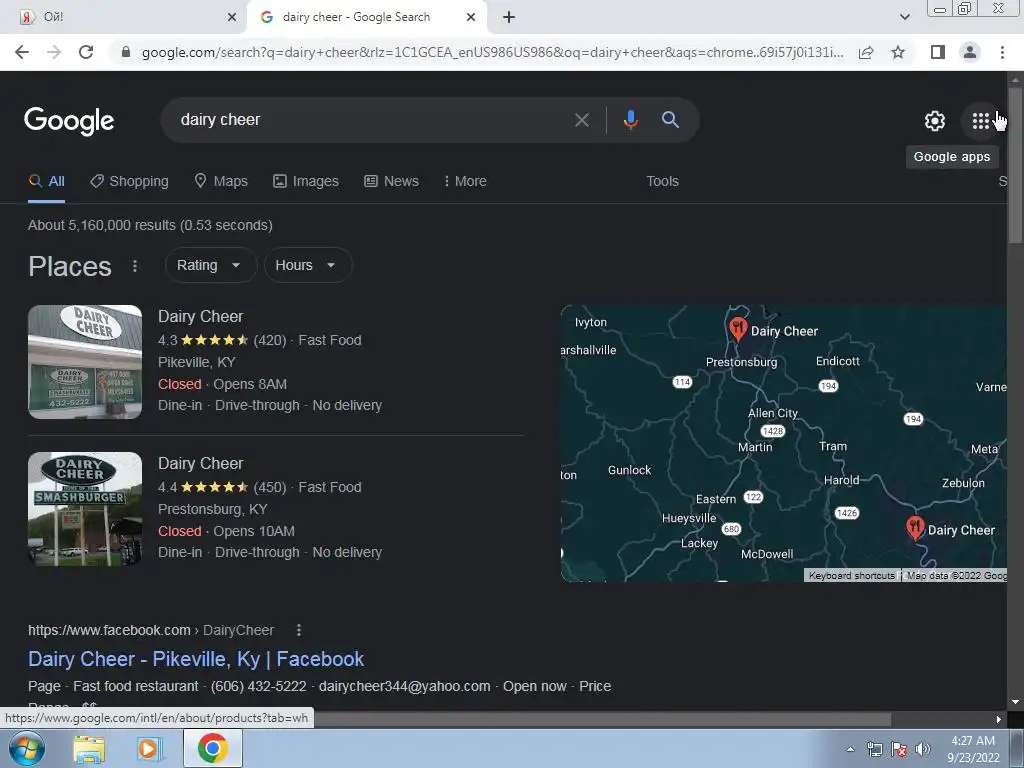Open the browser side panel icon
The image size is (1024, 768).
[x=938, y=52]
